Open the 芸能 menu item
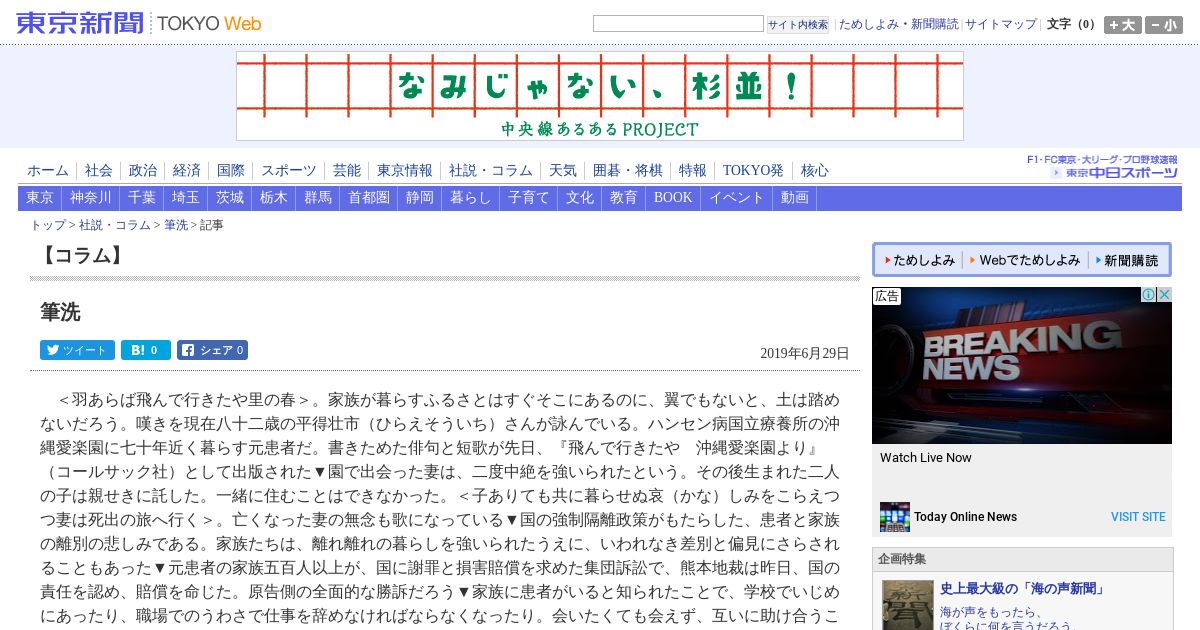Viewport: 1200px width, 630px height. [x=347, y=171]
